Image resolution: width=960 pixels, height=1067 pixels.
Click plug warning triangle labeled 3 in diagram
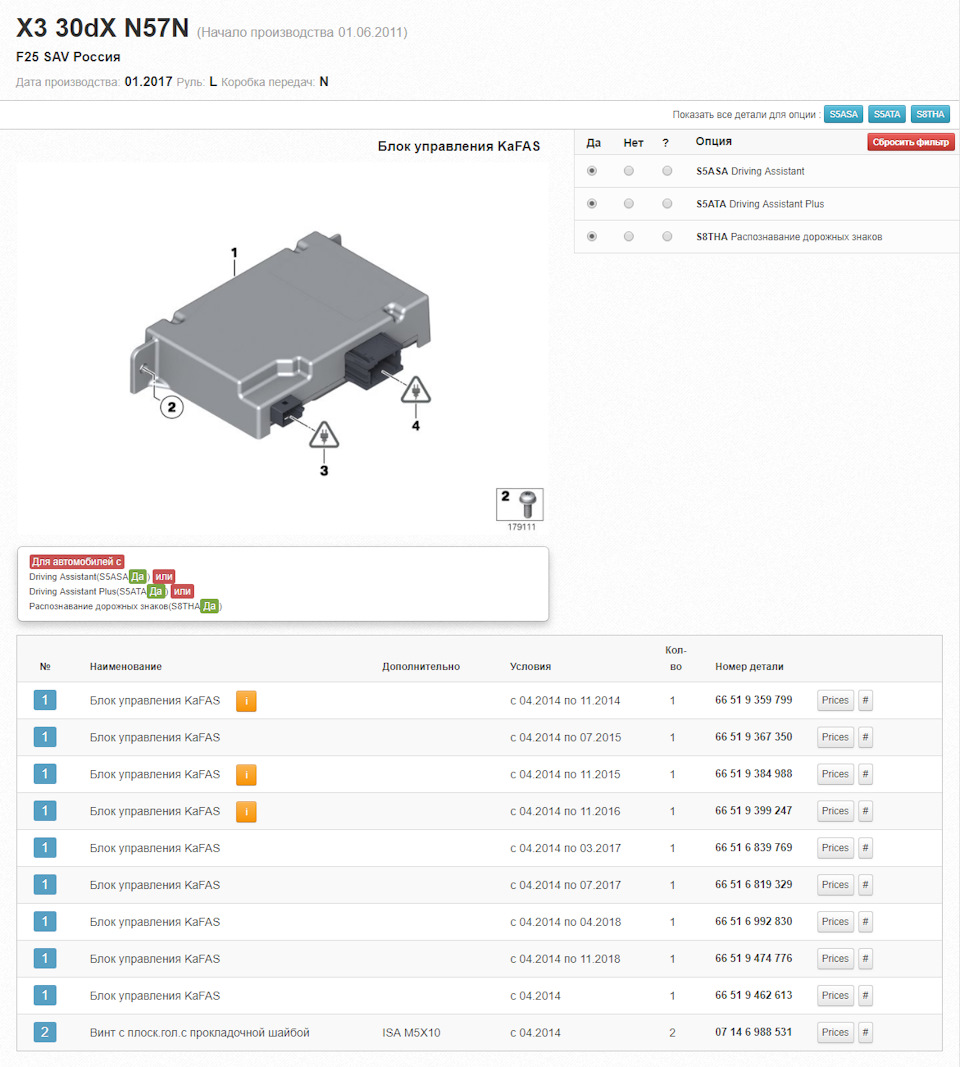point(324,436)
